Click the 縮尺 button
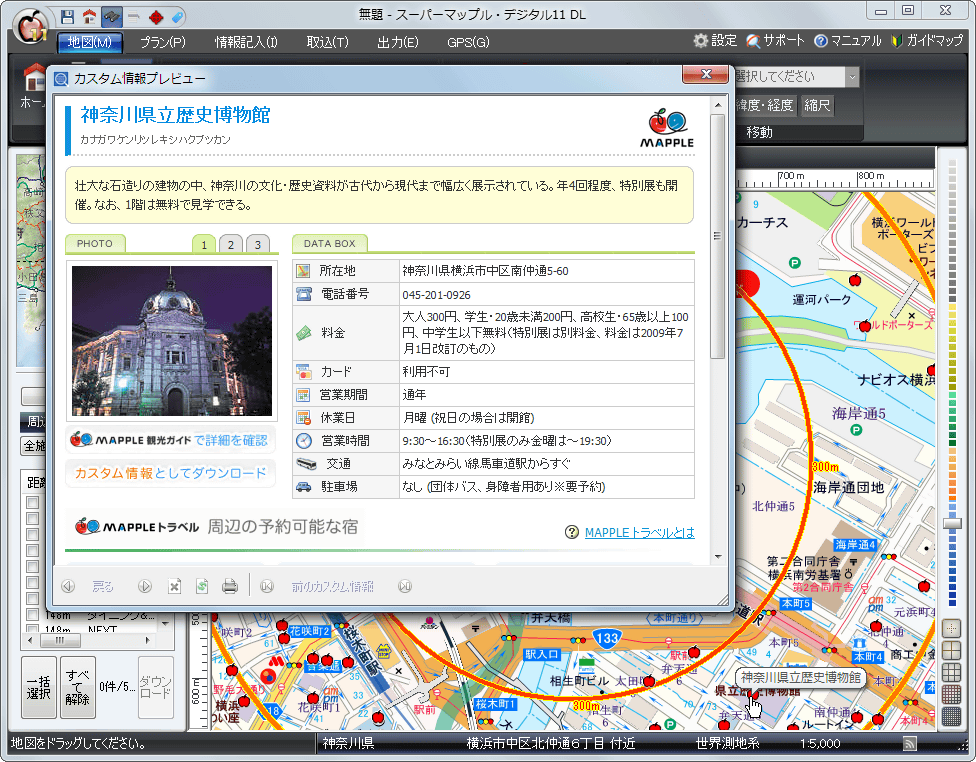 pyautogui.click(x=817, y=105)
